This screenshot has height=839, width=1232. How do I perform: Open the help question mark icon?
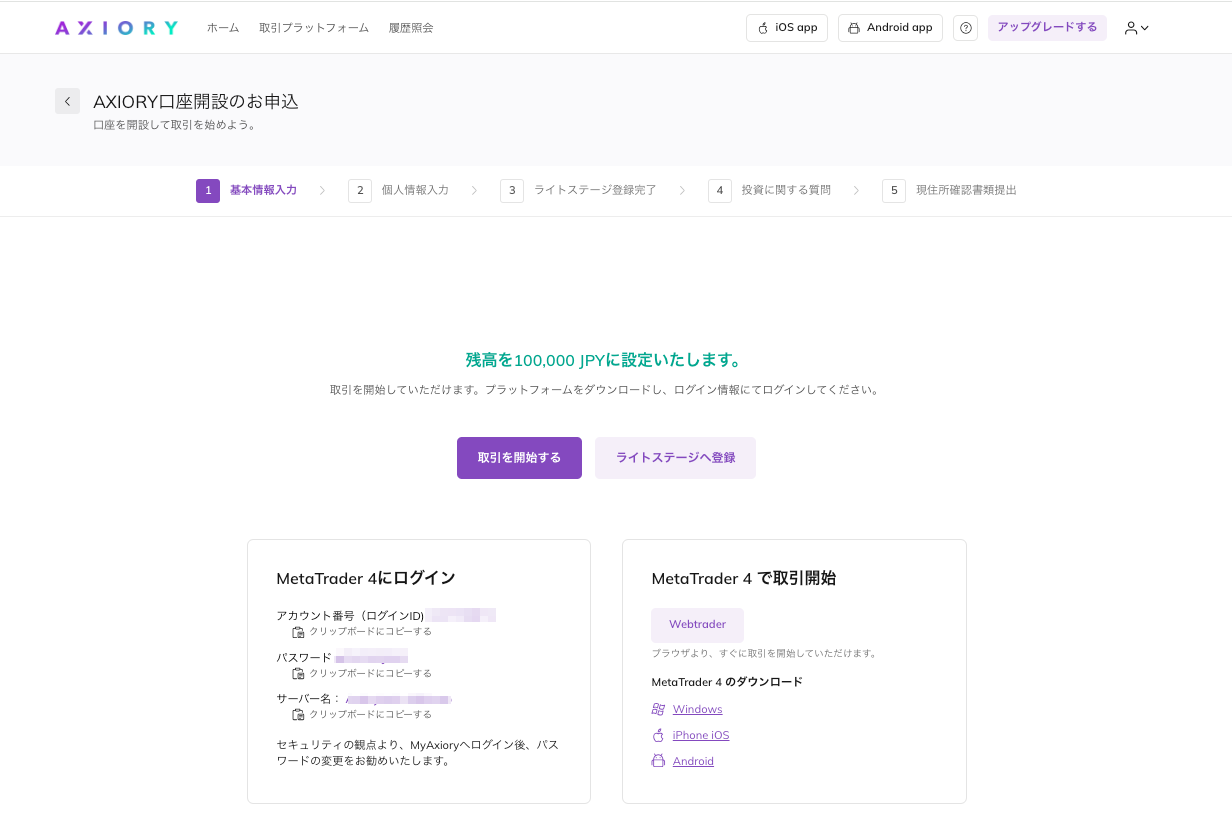(965, 28)
